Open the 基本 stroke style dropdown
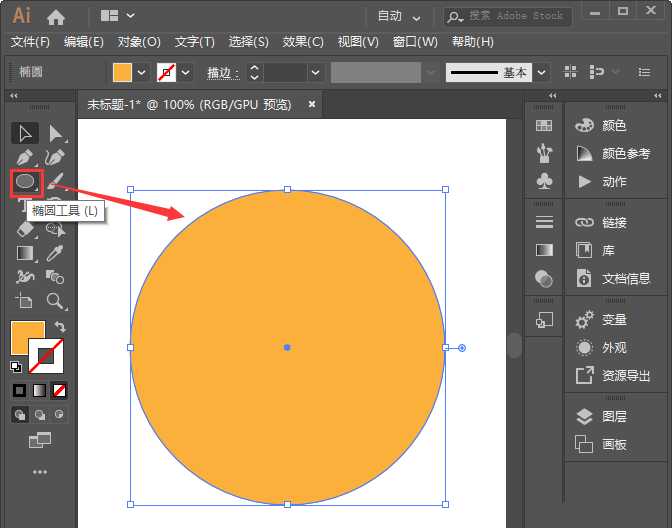 click(541, 73)
